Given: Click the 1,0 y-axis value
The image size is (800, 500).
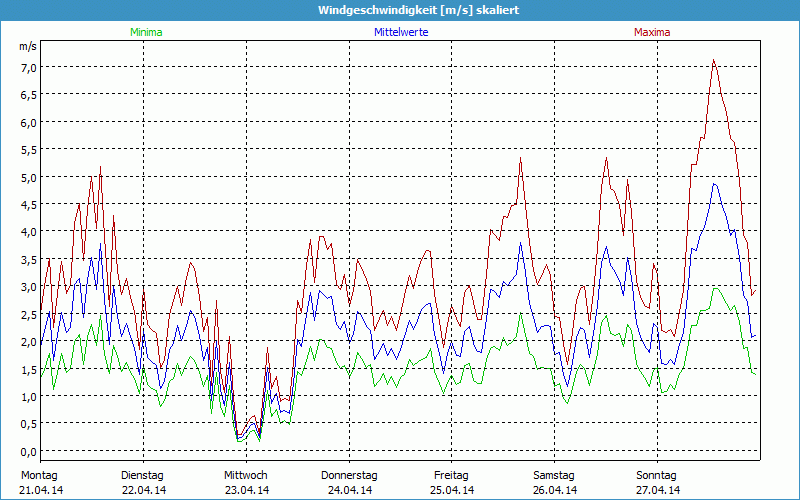Looking at the screenshot, I should coord(28,397).
